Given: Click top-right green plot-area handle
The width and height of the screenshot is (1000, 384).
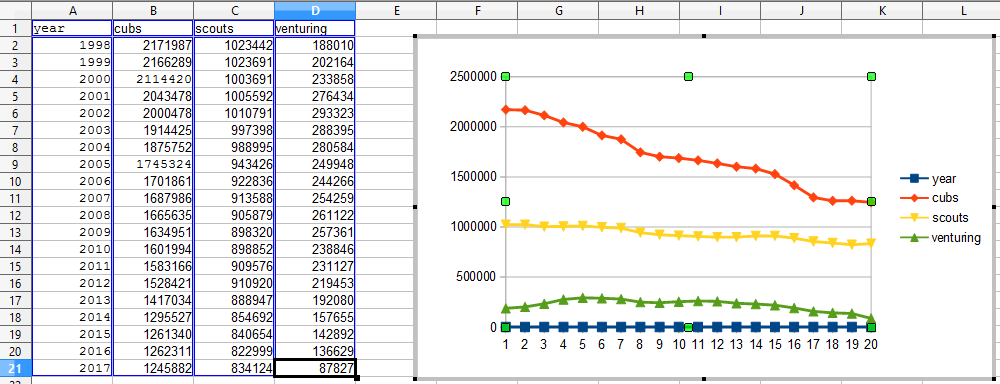Looking at the screenshot, I should click(871, 77).
